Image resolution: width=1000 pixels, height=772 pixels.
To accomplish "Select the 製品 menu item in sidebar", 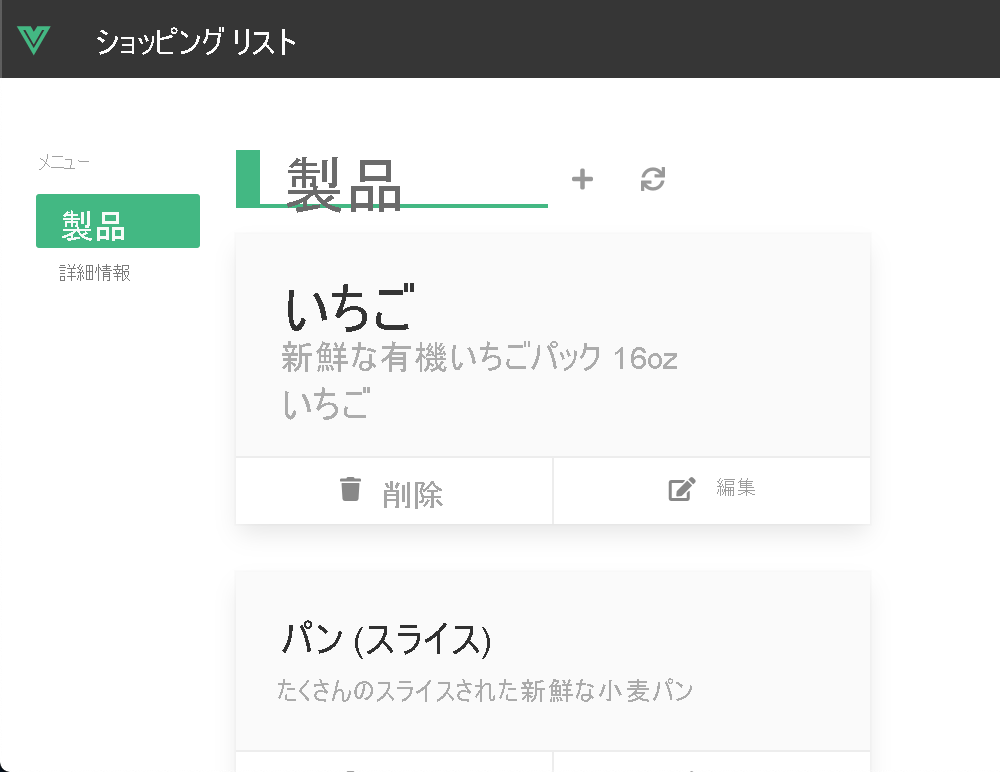I will (x=118, y=221).
